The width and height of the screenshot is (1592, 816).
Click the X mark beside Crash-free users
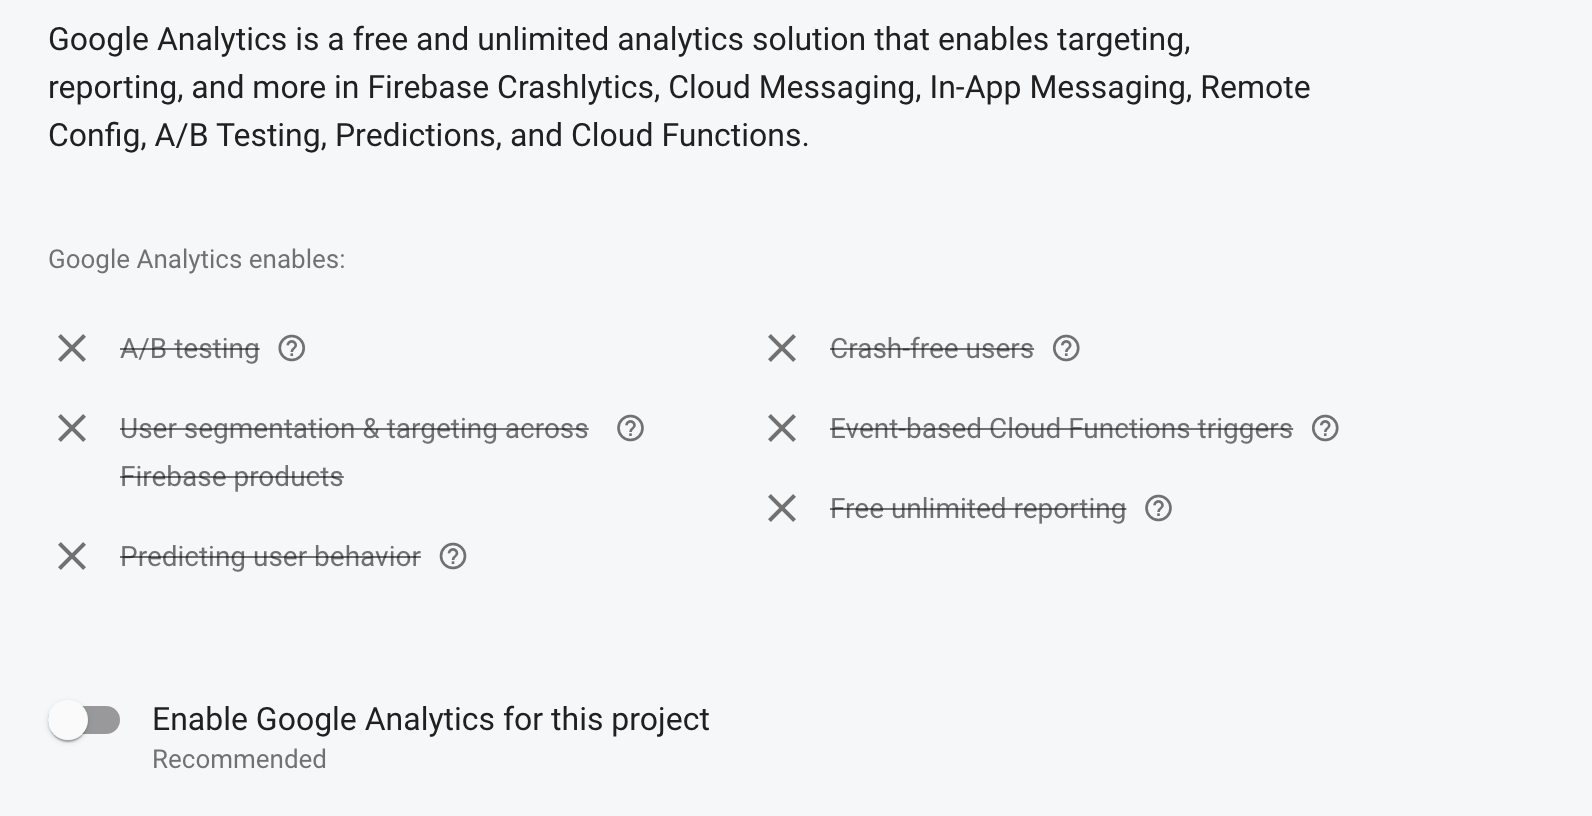tap(782, 348)
